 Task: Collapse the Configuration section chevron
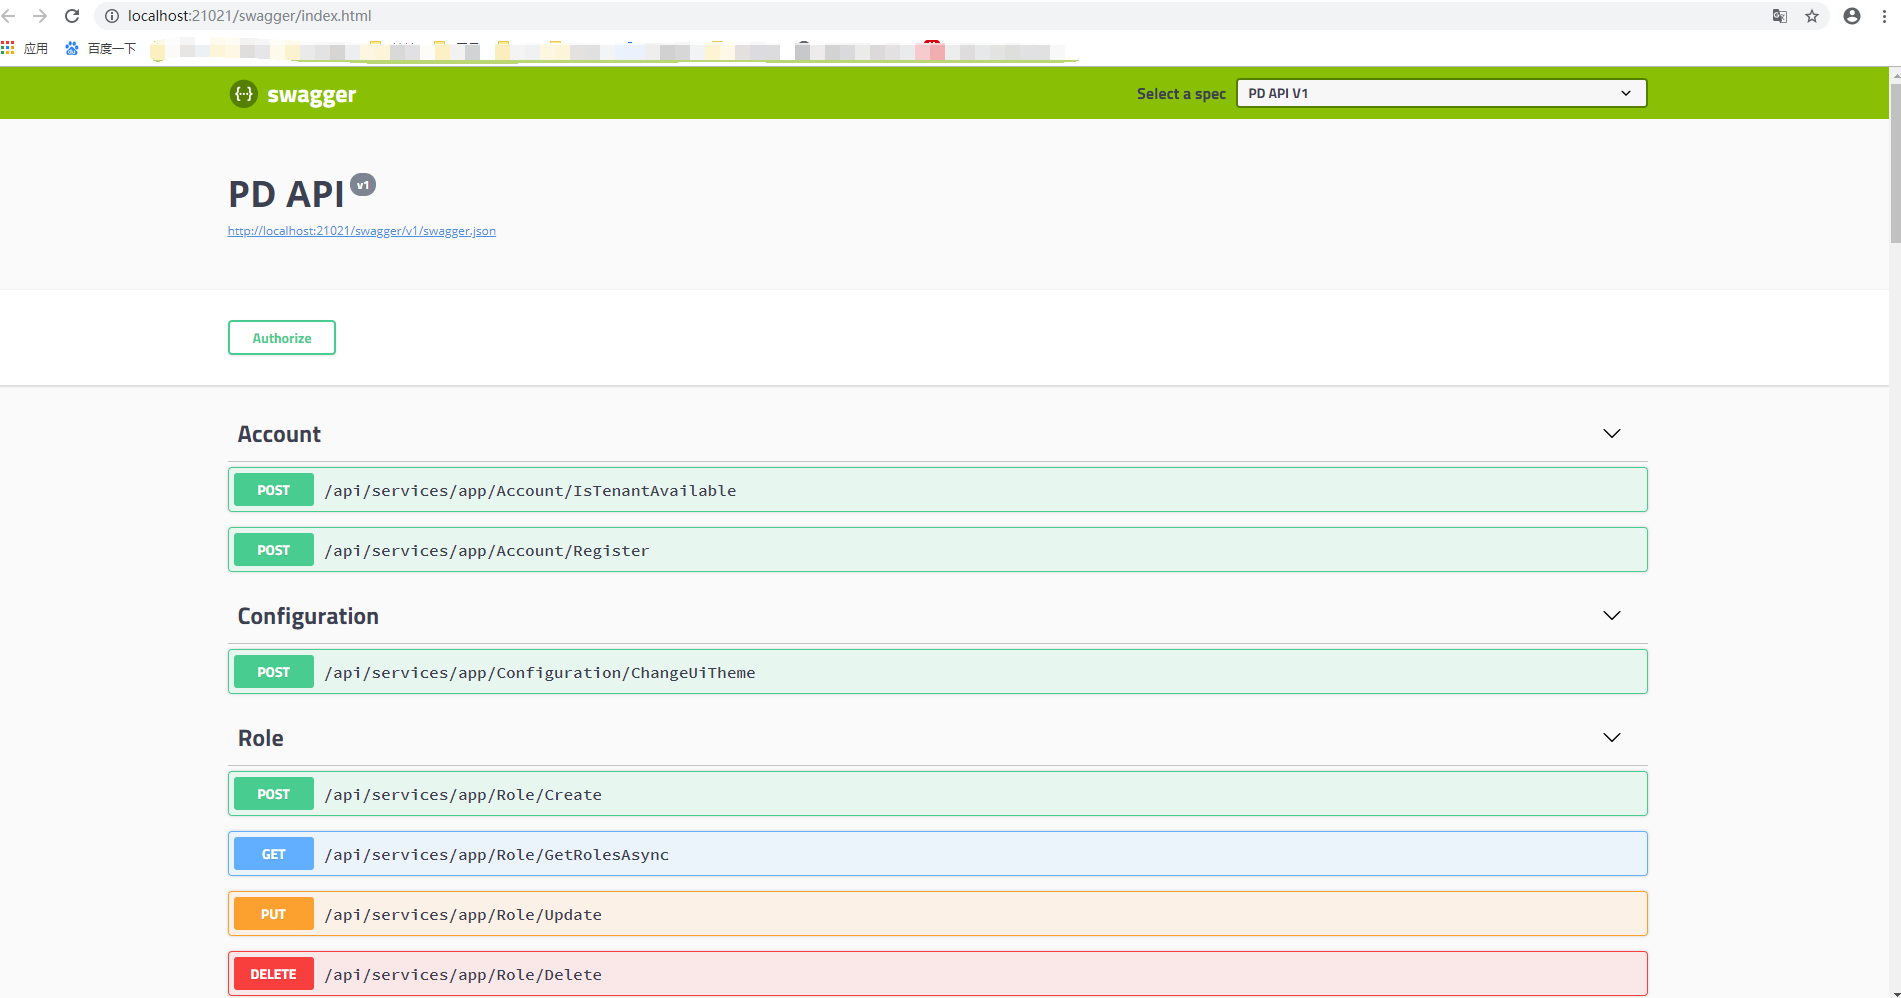(x=1611, y=615)
